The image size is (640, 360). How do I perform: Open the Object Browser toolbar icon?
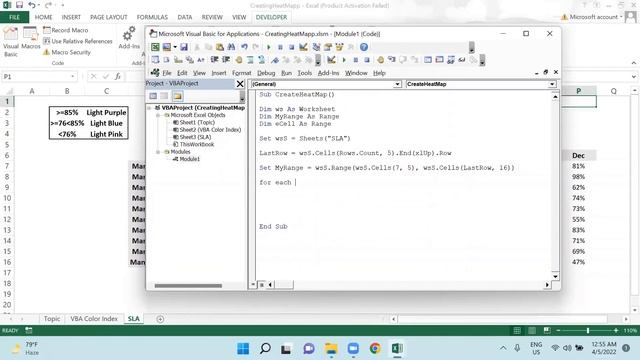pyautogui.click(x=339, y=47)
